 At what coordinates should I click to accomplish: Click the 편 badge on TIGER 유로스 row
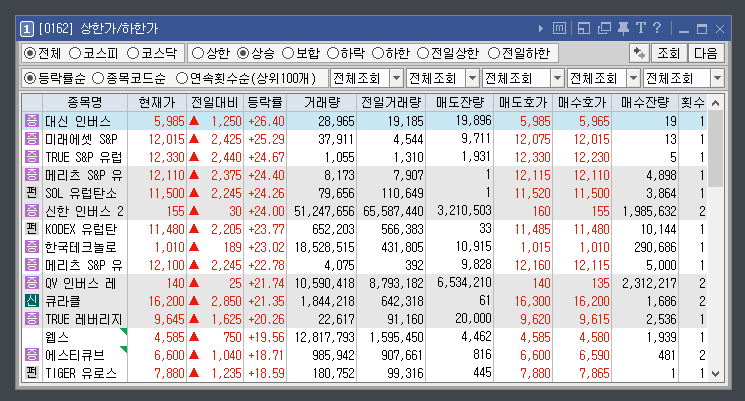point(31,373)
